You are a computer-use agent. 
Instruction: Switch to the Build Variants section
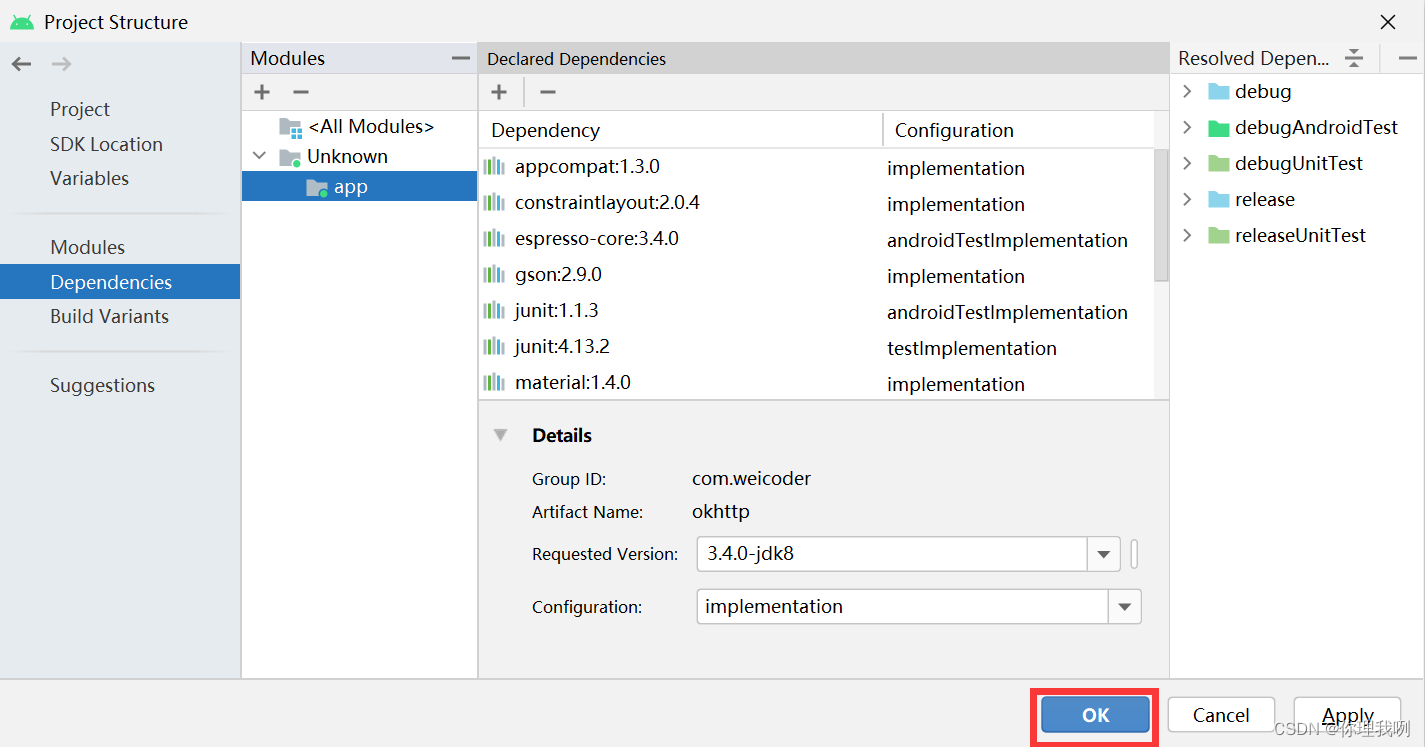click(x=109, y=316)
